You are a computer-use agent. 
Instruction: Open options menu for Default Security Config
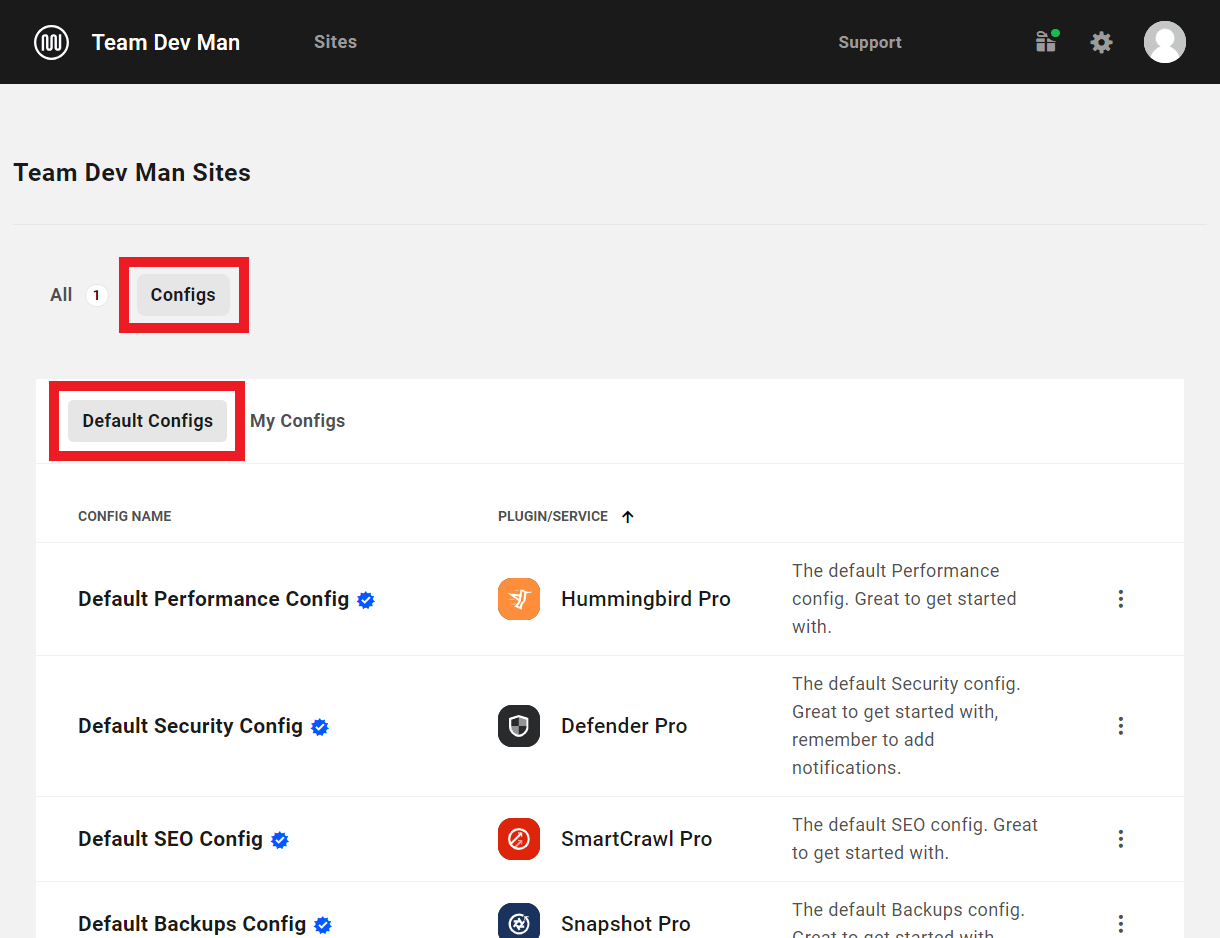1121,726
